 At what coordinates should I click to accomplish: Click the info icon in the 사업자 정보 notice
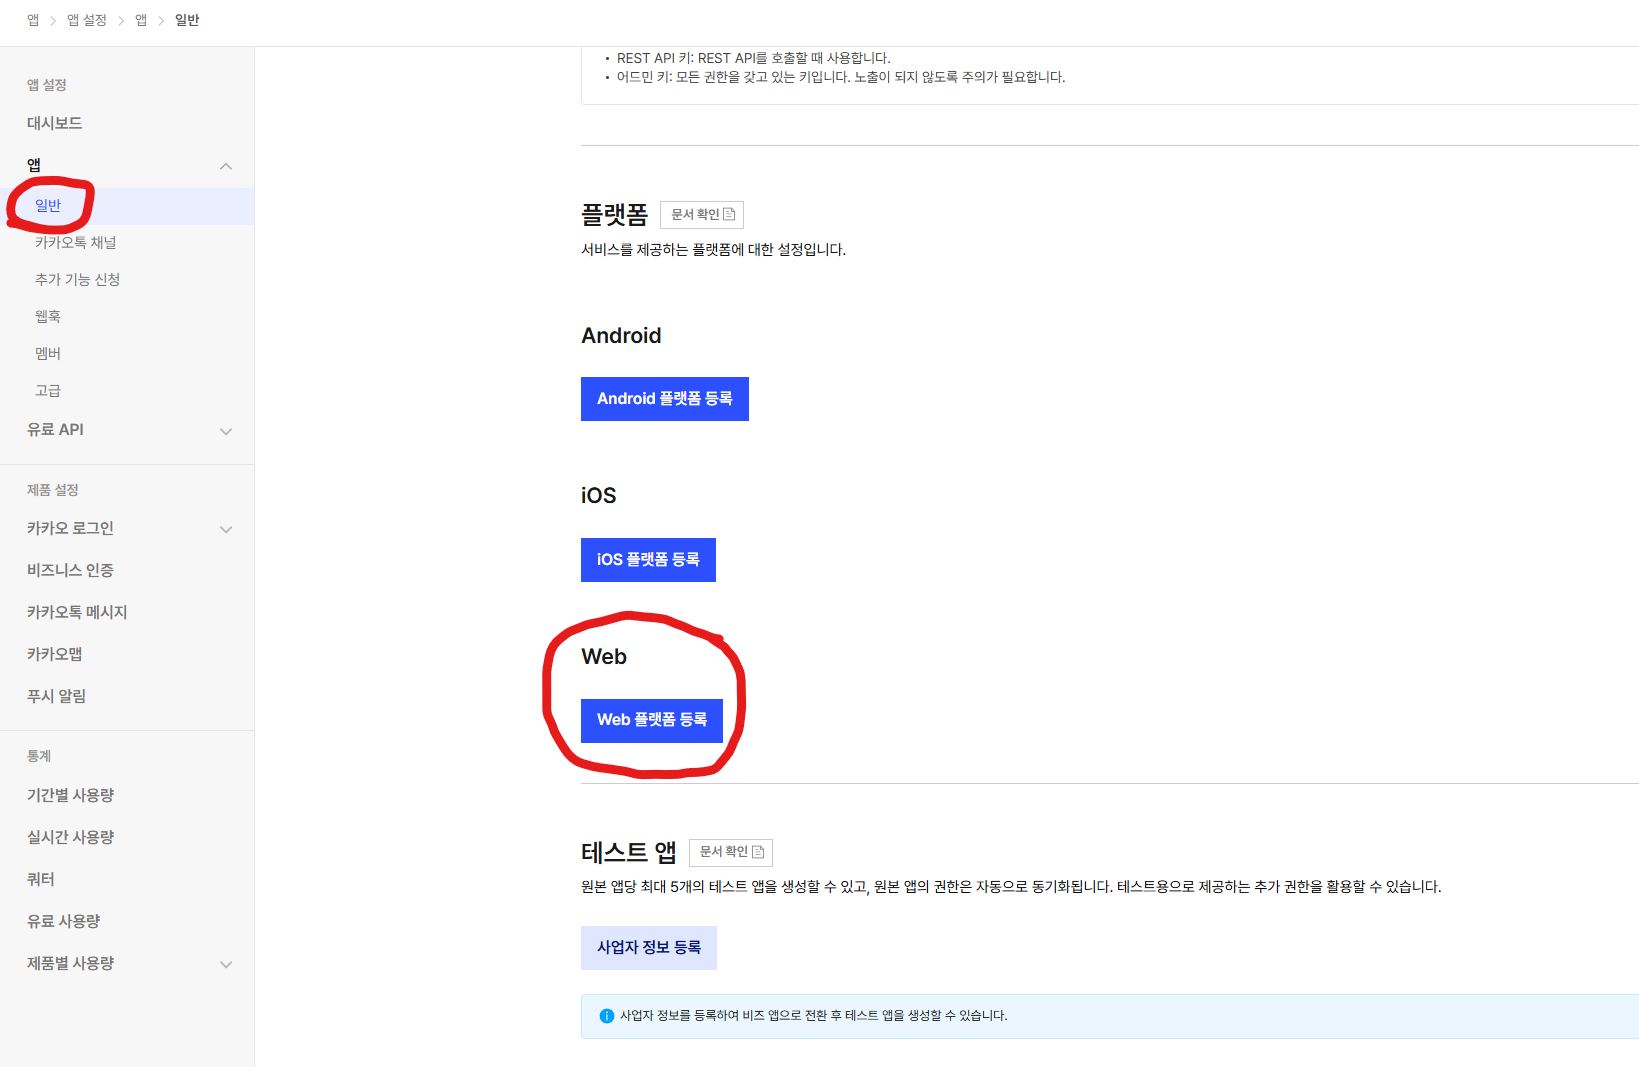click(606, 1016)
